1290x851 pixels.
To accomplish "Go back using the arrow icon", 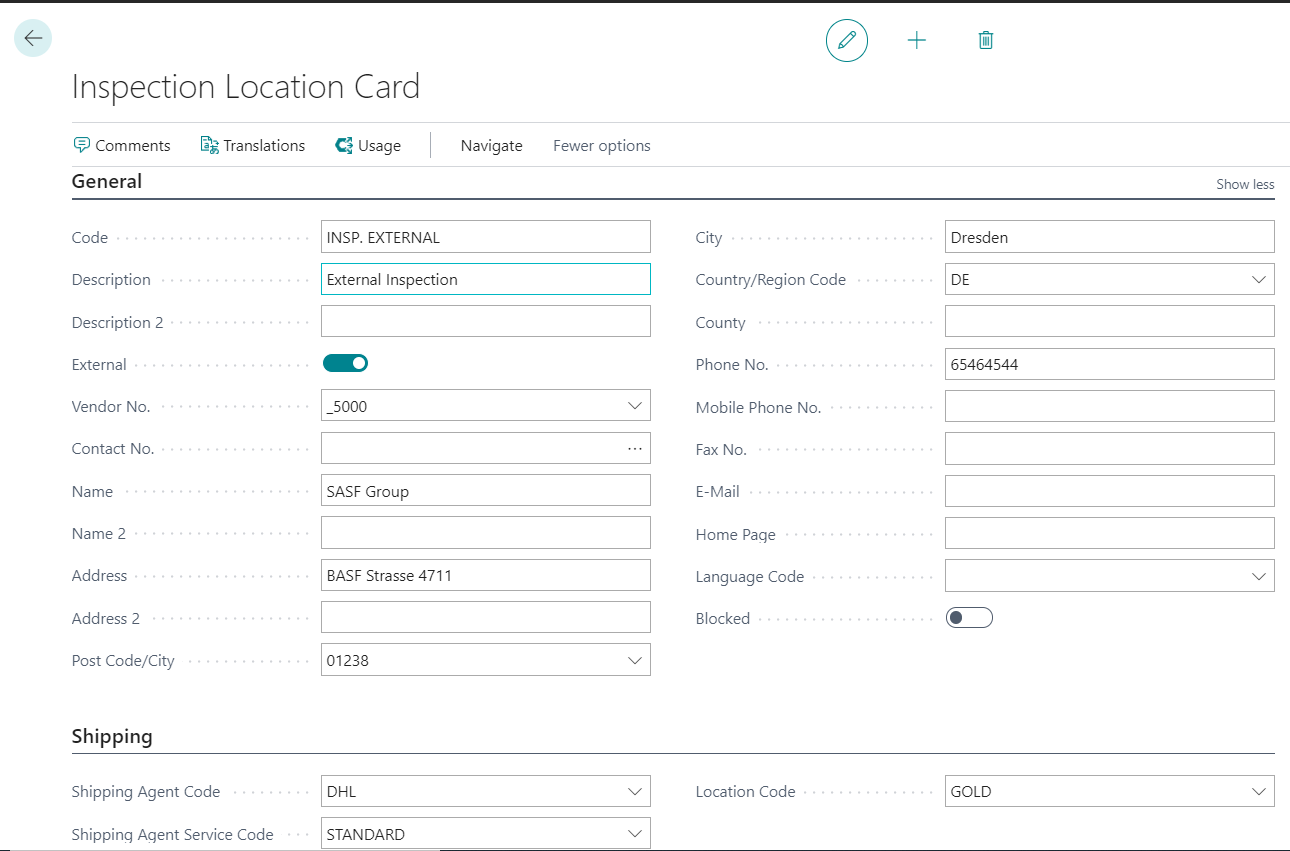I will coord(33,38).
